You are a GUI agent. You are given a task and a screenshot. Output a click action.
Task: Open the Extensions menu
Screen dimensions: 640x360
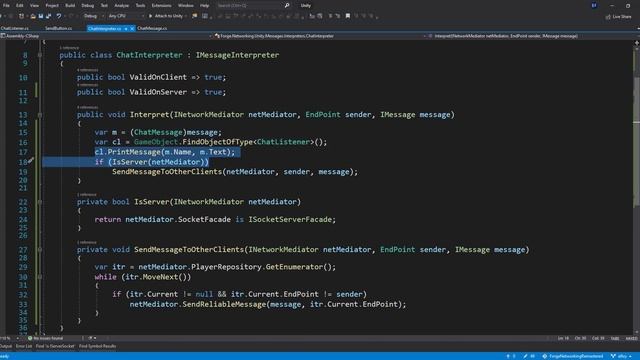[x=161, y=6]
